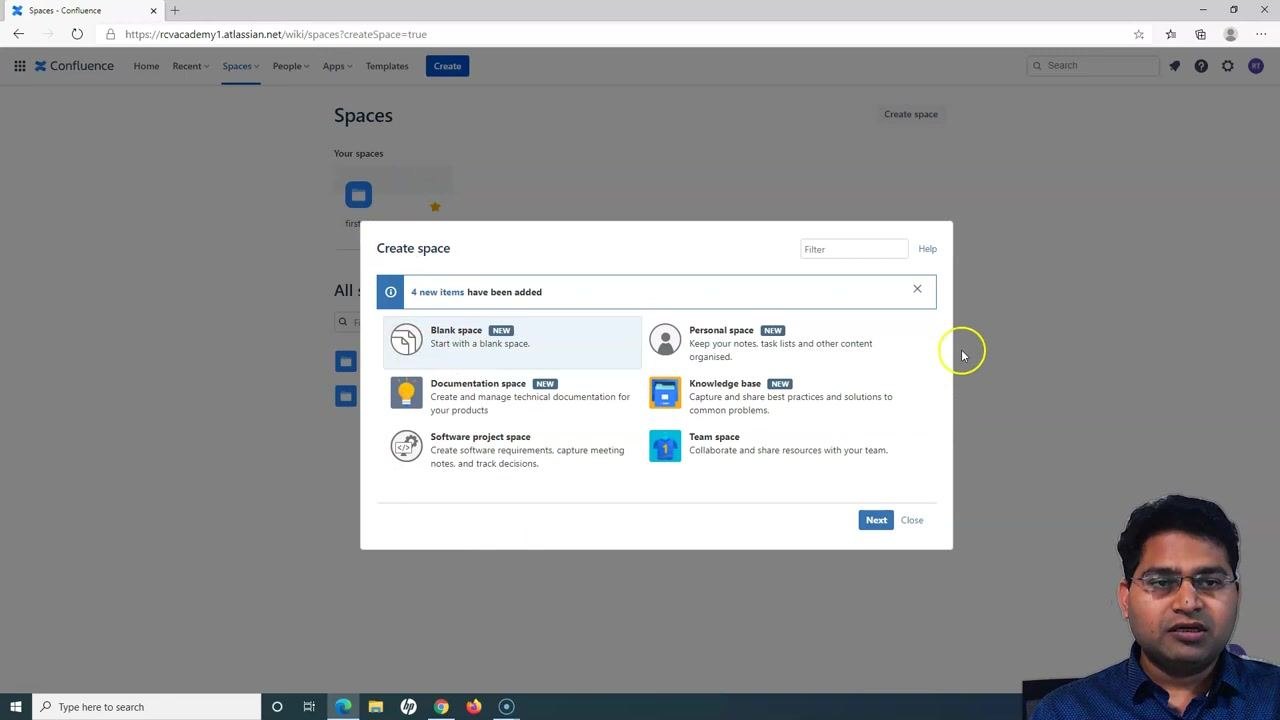Open Confluence settings gear
Image resolution: width=1280 pixels, height=720 pixels.
(1228, 66)
